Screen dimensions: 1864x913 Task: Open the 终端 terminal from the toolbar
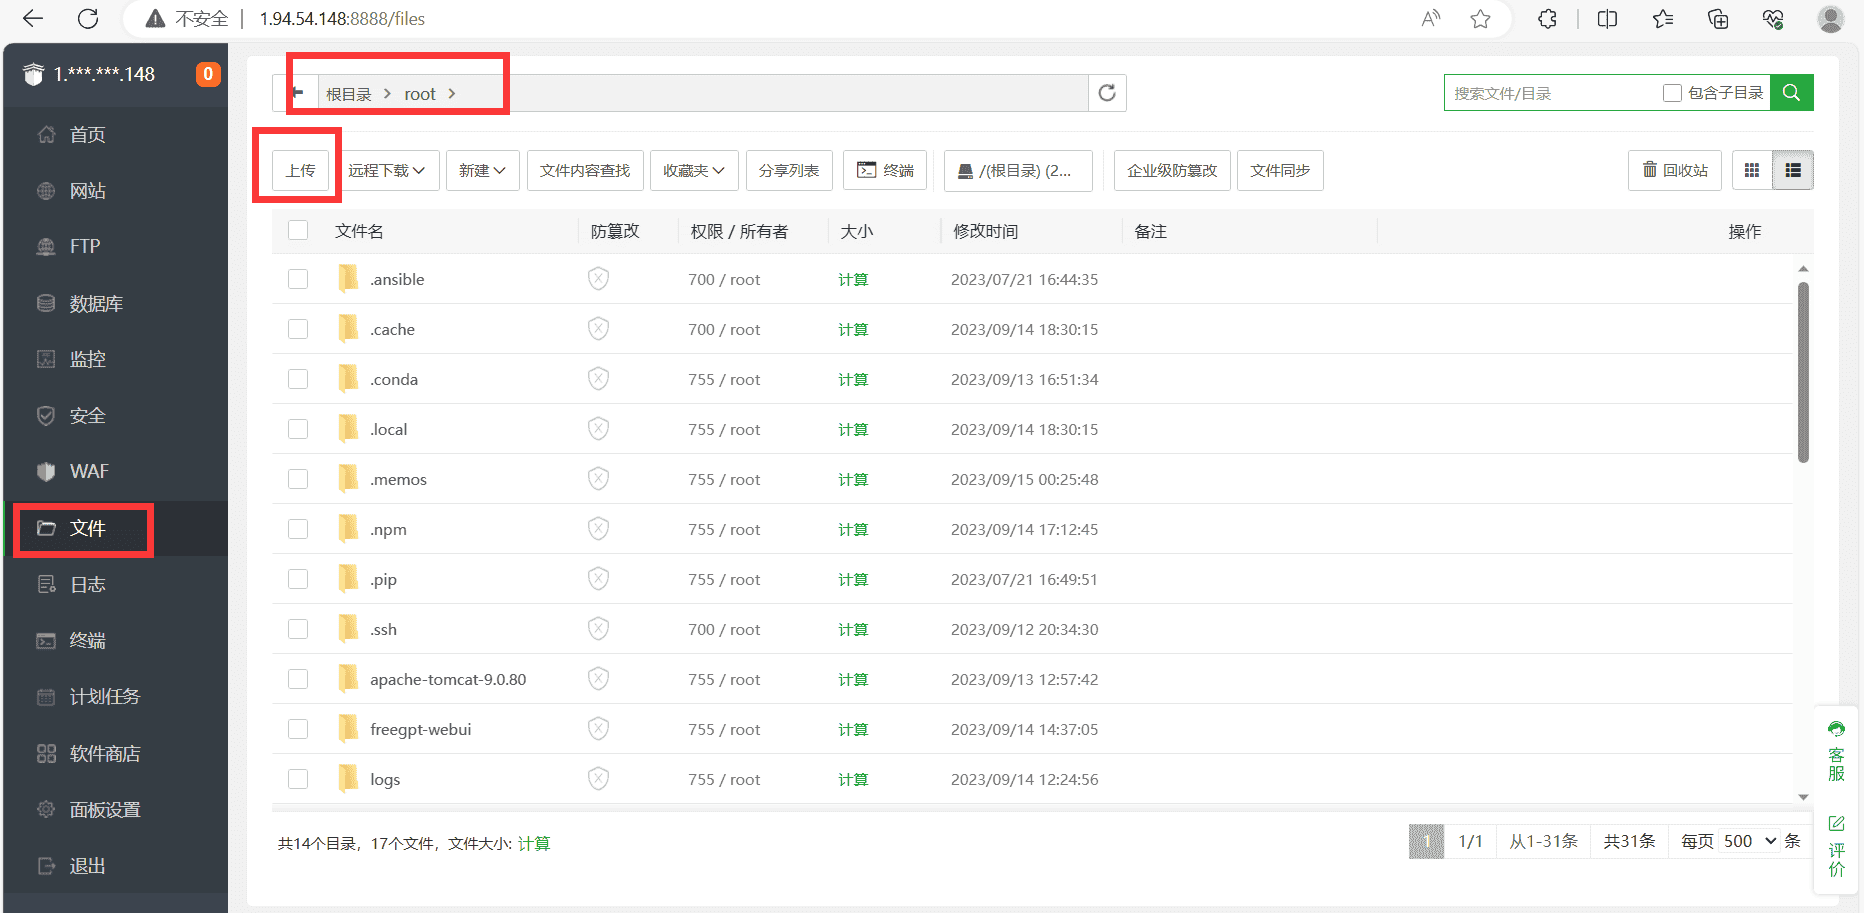coord(884,170)
